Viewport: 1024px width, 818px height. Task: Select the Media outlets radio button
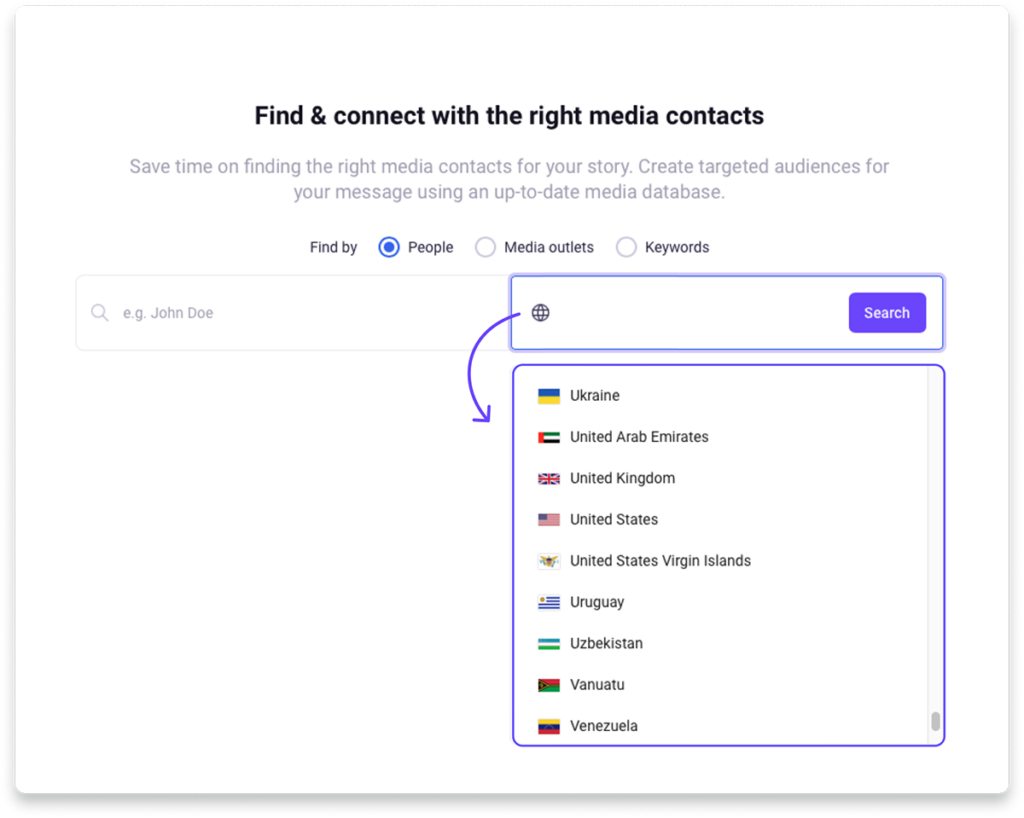(x=485, y=247)
